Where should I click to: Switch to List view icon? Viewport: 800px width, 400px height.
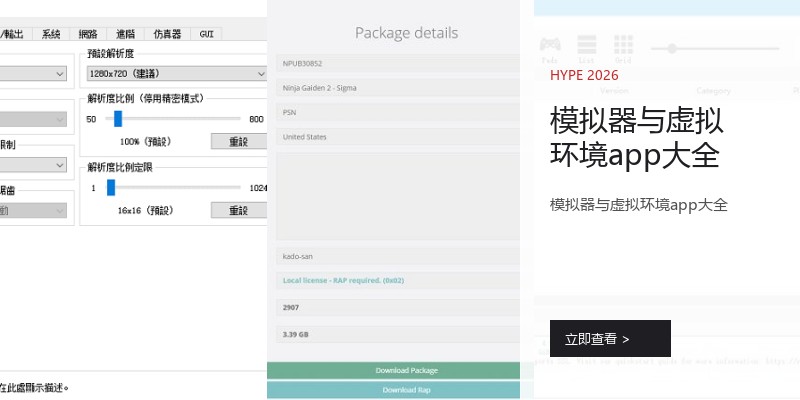coord(587,45)
